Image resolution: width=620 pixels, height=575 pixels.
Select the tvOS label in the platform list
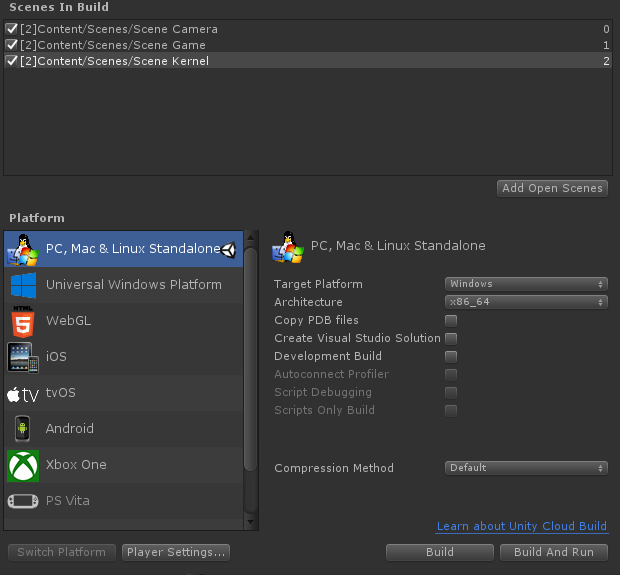60,393
